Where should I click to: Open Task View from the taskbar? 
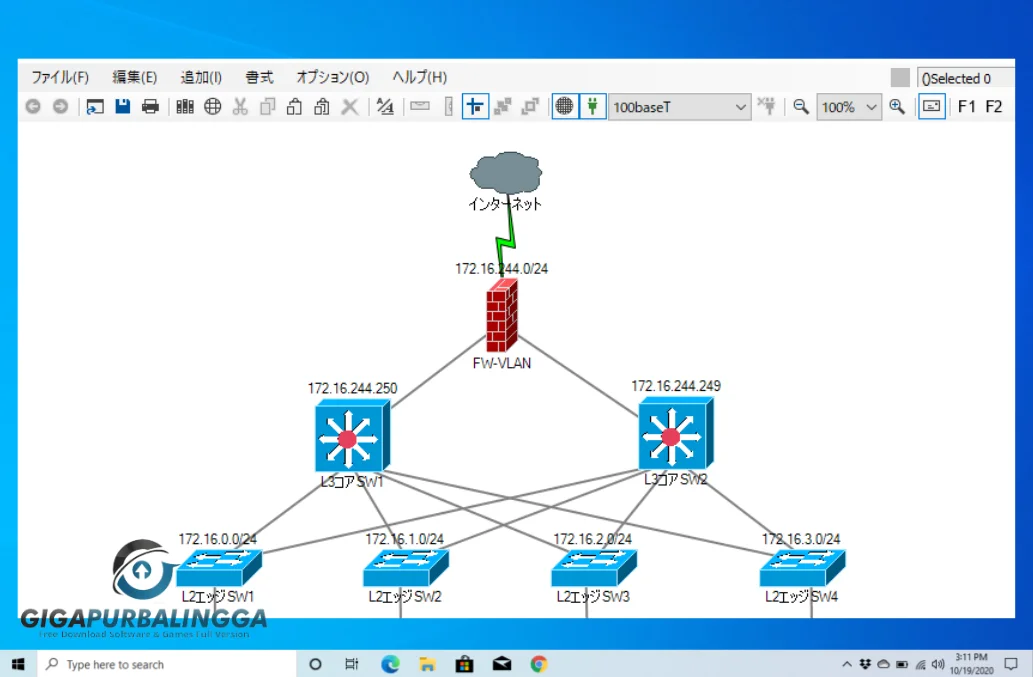[352, 664]
